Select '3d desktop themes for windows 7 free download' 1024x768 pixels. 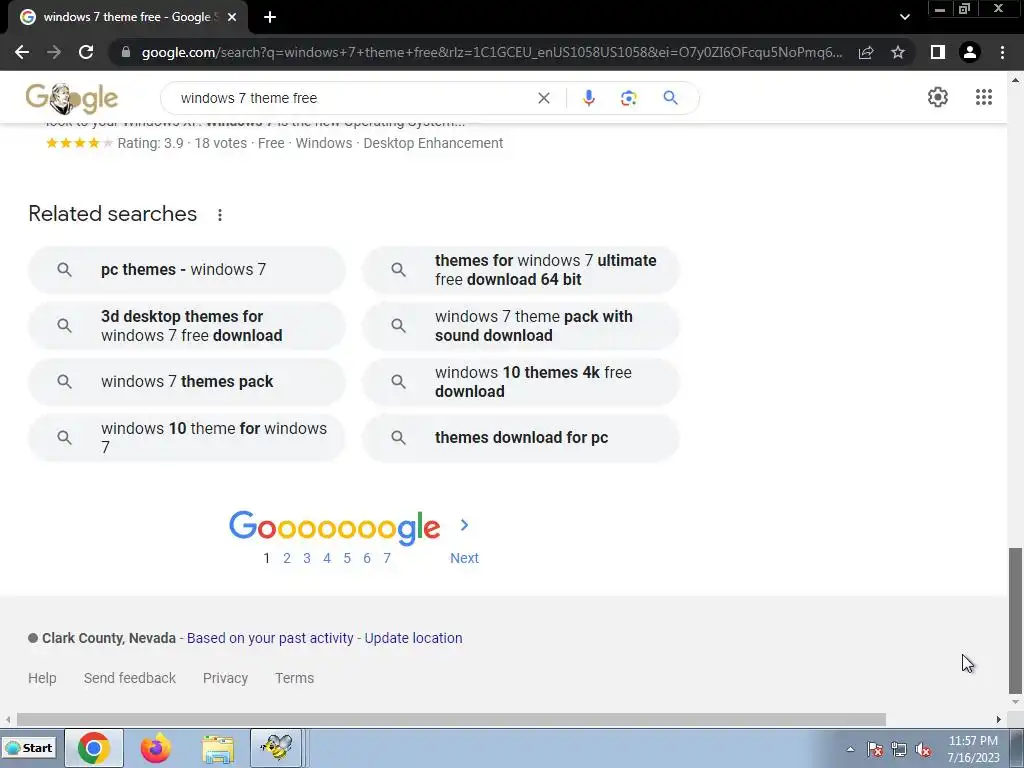(x=187, y=326)
